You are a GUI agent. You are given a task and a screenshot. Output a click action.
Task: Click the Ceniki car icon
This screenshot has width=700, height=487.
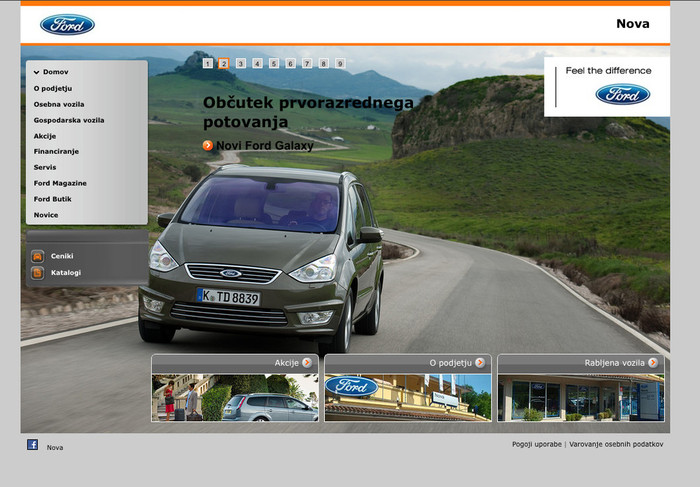pos(38,256)
